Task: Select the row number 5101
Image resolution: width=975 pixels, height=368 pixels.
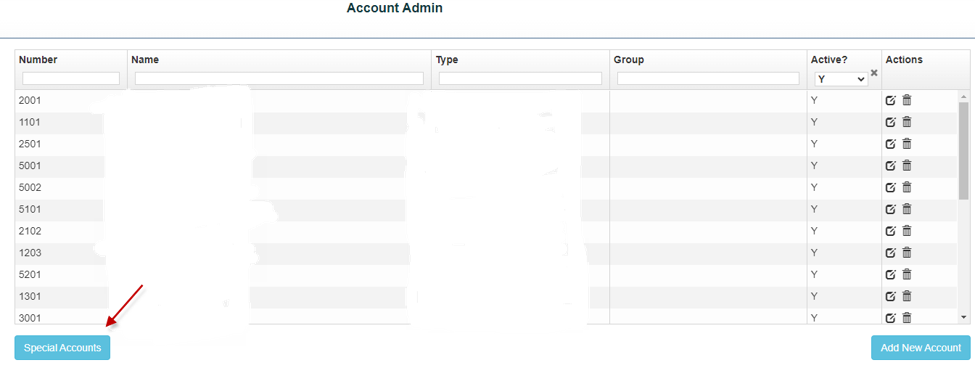Action: coord(29,209)
